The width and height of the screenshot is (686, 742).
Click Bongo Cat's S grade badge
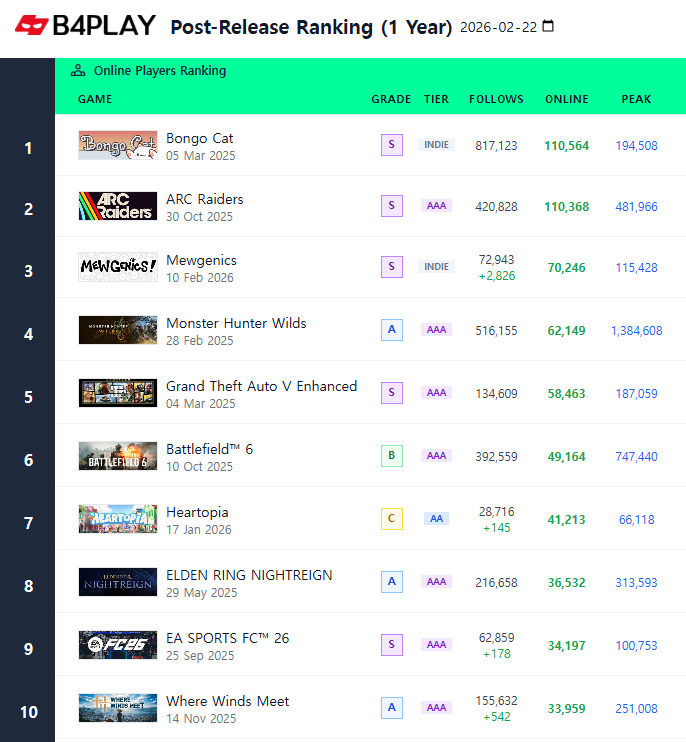392,145
